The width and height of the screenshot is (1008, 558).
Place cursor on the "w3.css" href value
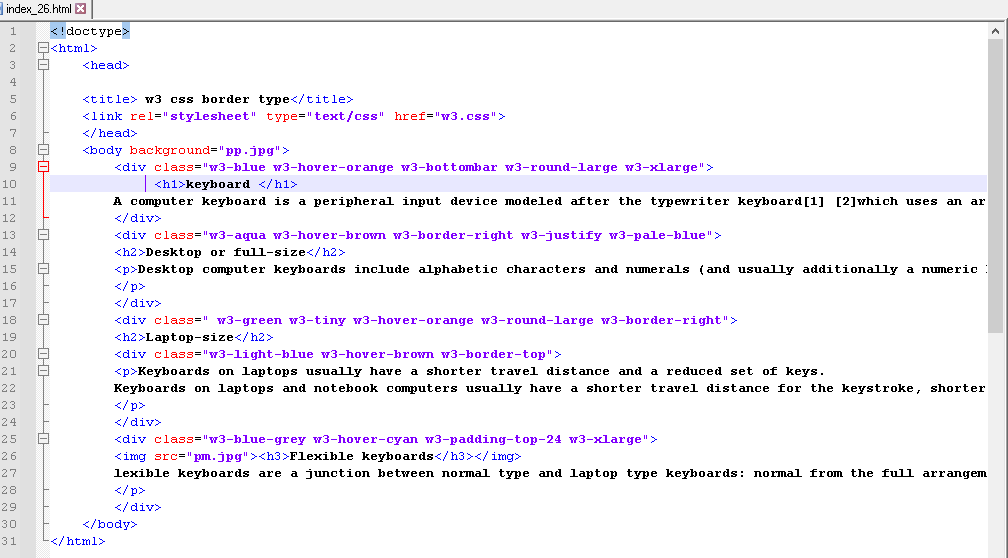[x=465, y=116]
